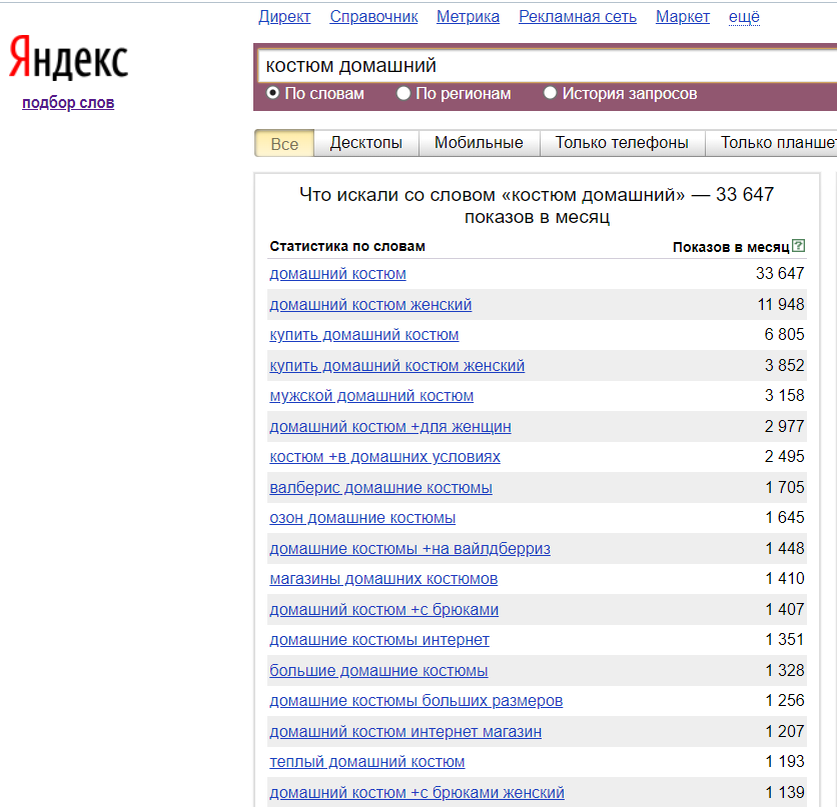This screenshot has height=807, width=837.
Task: Open the Справочник link
Action: coord(374,17)
